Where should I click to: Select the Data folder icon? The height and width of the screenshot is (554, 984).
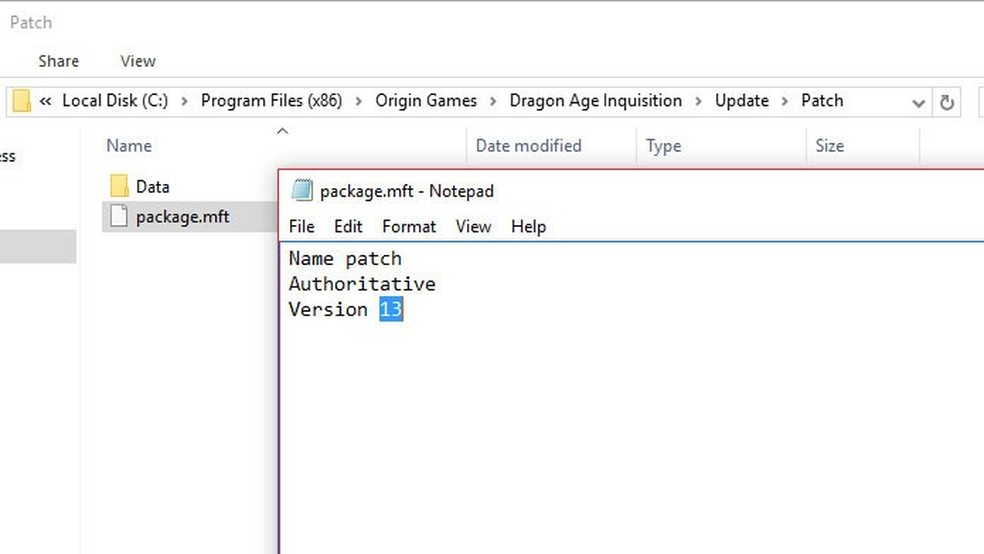click(x=119, y=186)
